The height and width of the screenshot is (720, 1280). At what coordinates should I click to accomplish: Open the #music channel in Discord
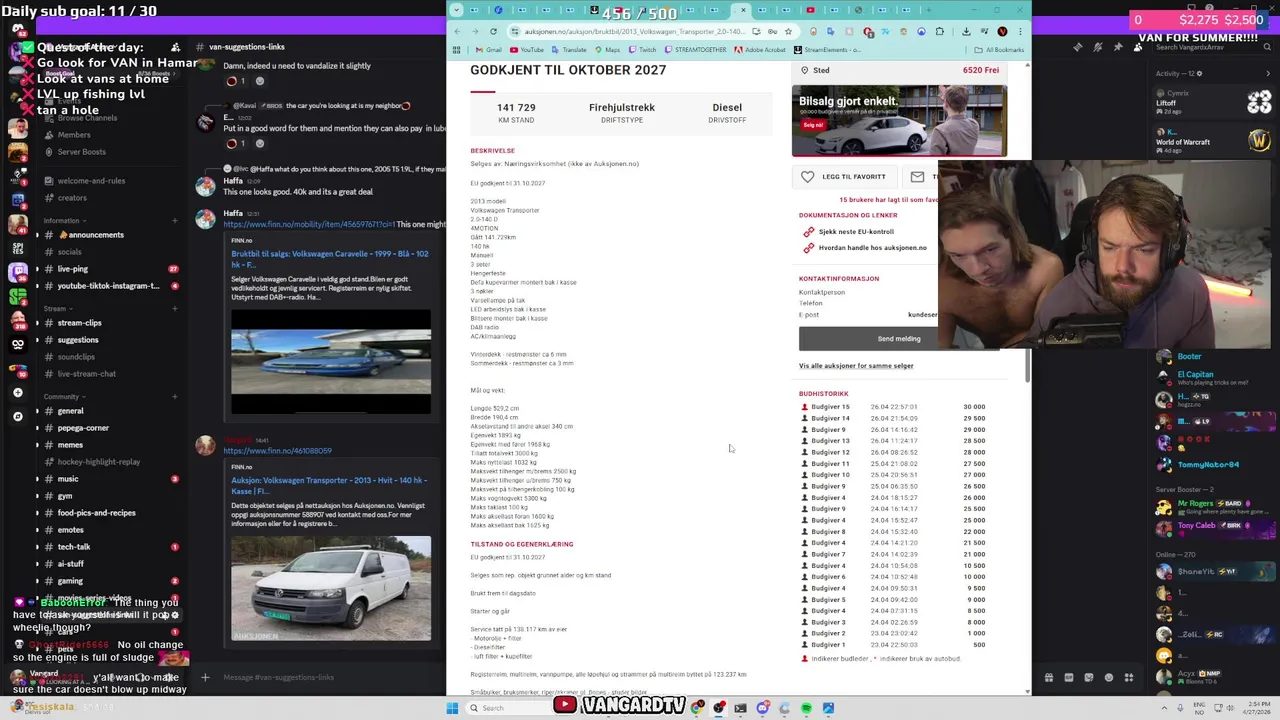click(68, 479)
